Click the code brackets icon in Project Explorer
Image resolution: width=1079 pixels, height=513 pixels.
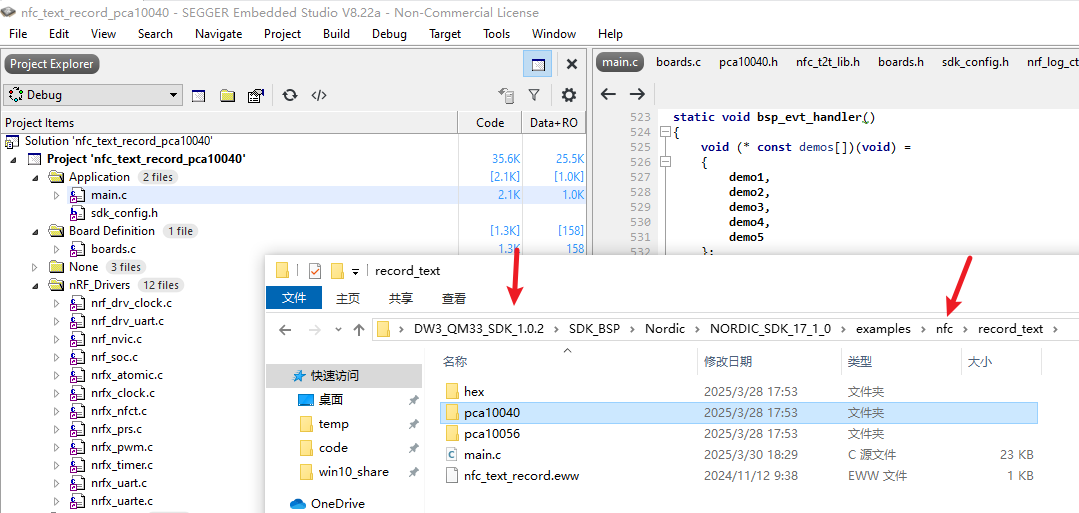pos(319,95)
